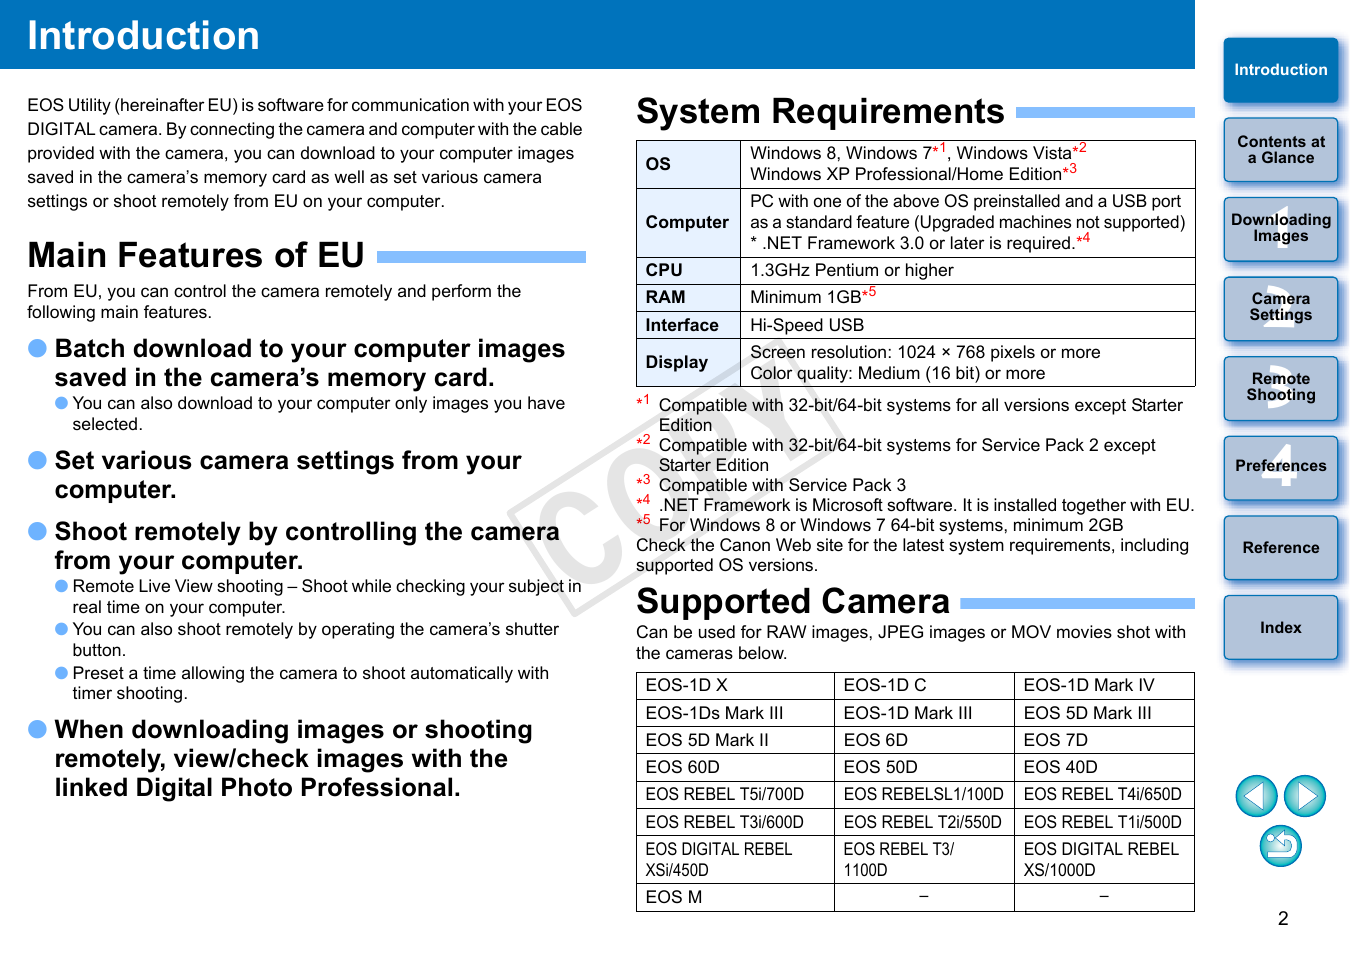Click the EOS DIGITAL REBEL XS/1000D cell
The width and height of the screenshot is (1350, 954).
1104,860
